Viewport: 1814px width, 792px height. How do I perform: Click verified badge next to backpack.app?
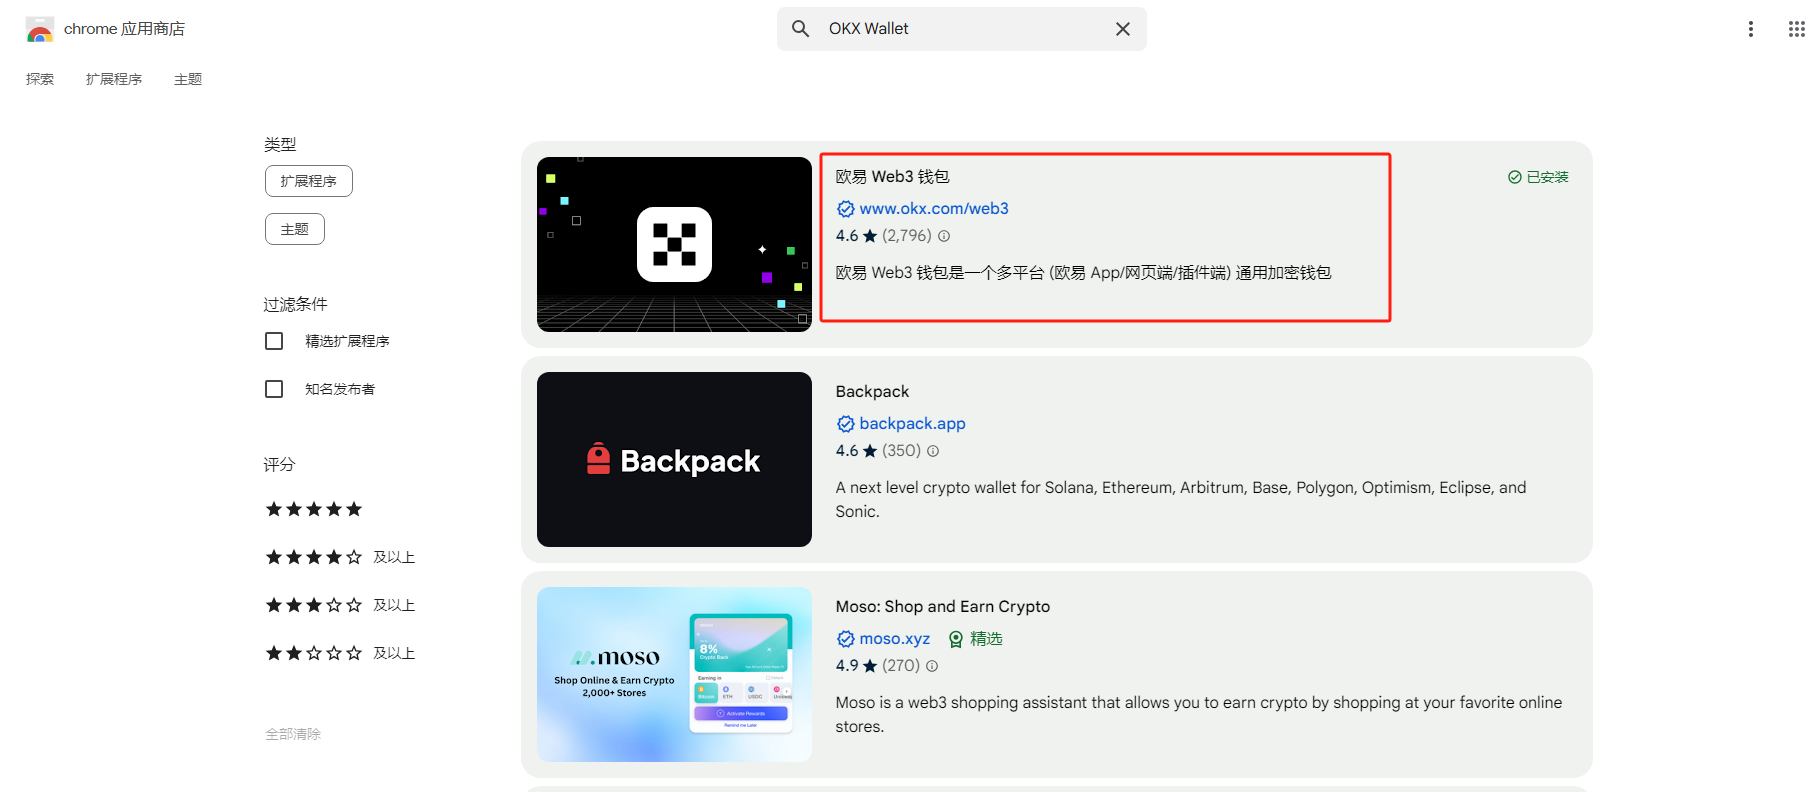click(x=845, y=424)
